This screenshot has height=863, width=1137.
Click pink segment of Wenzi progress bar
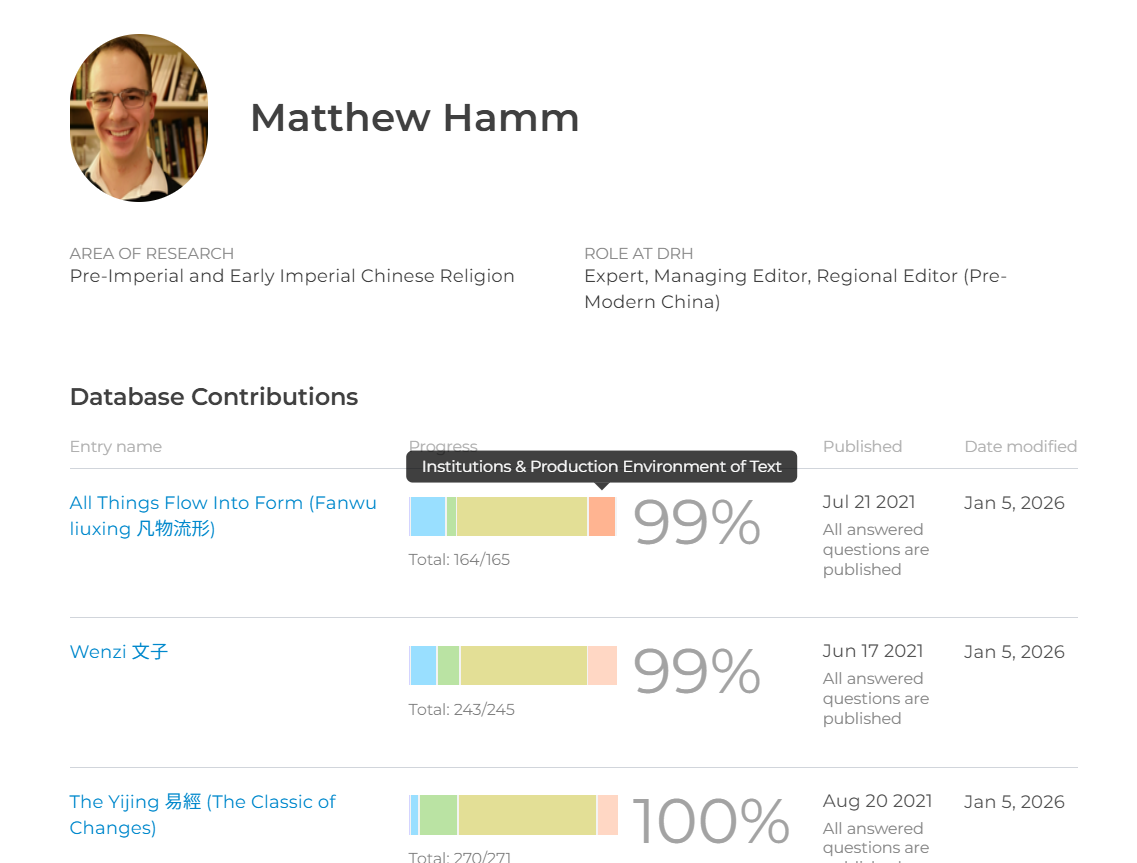tap(602, 666)
